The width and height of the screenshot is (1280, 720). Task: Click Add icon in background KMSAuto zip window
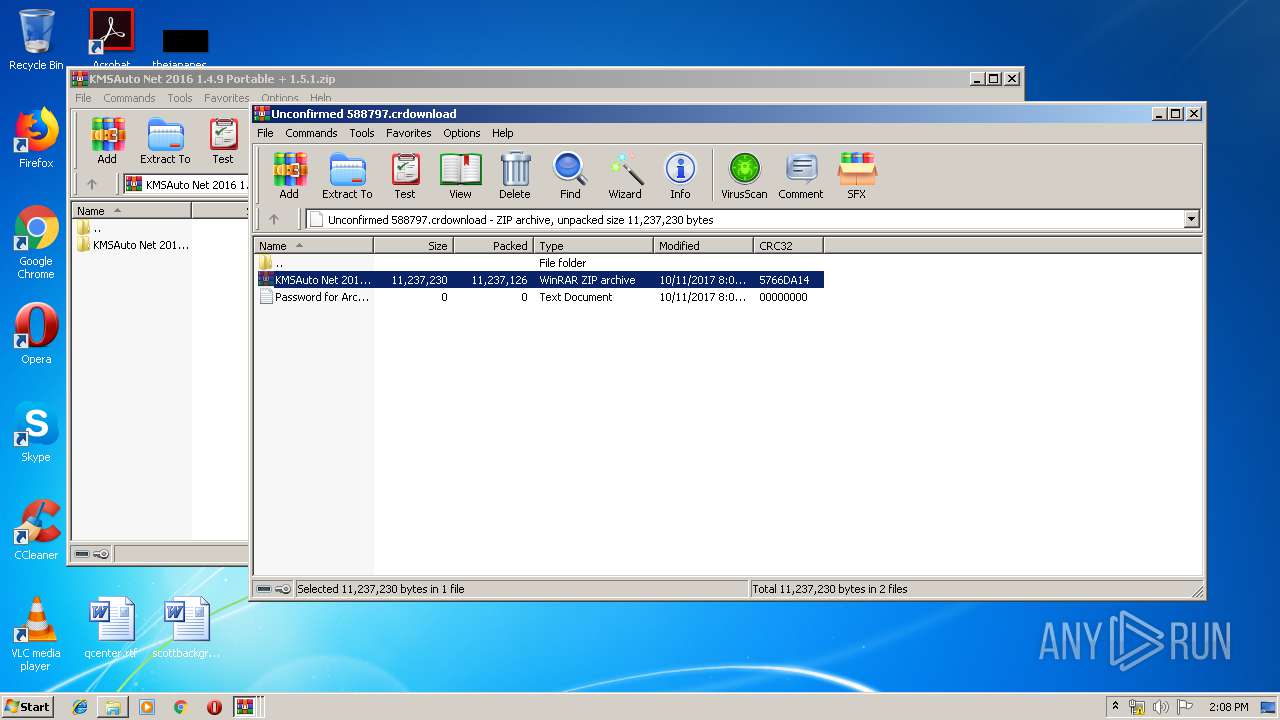107,141
